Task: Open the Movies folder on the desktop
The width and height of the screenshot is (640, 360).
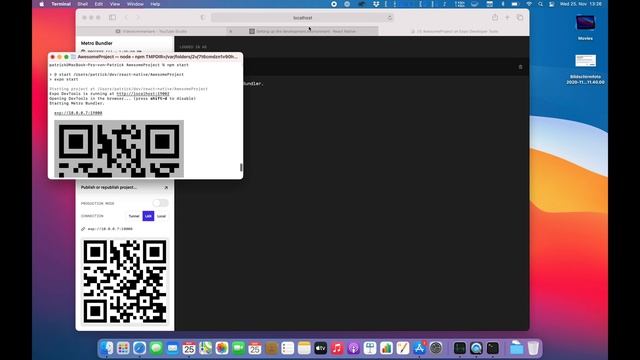Action: [585, 27]
